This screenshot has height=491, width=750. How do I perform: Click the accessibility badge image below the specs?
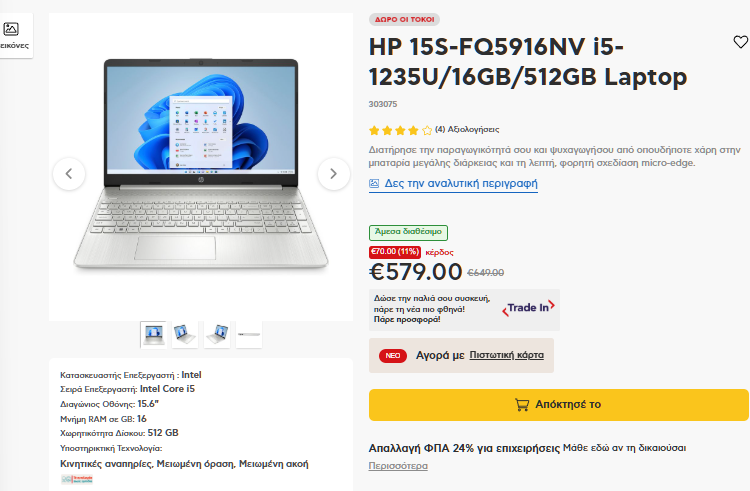[77, 479]
